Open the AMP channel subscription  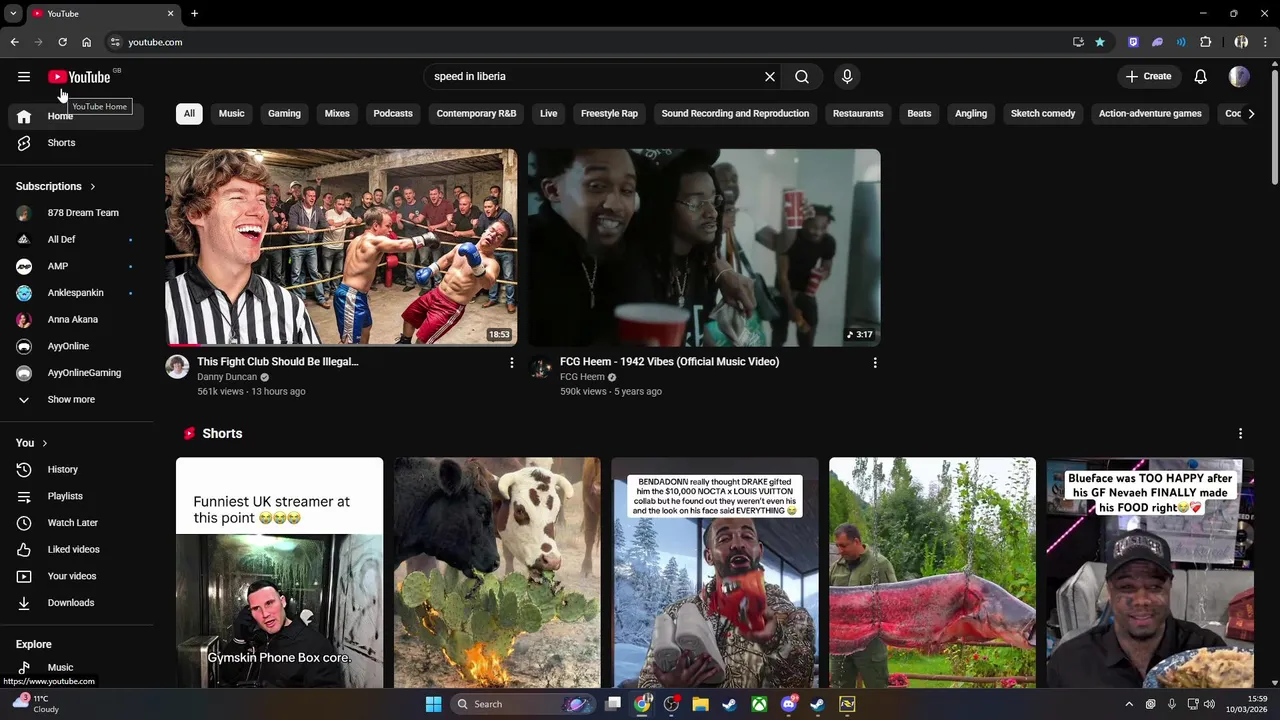coord(77,266)
